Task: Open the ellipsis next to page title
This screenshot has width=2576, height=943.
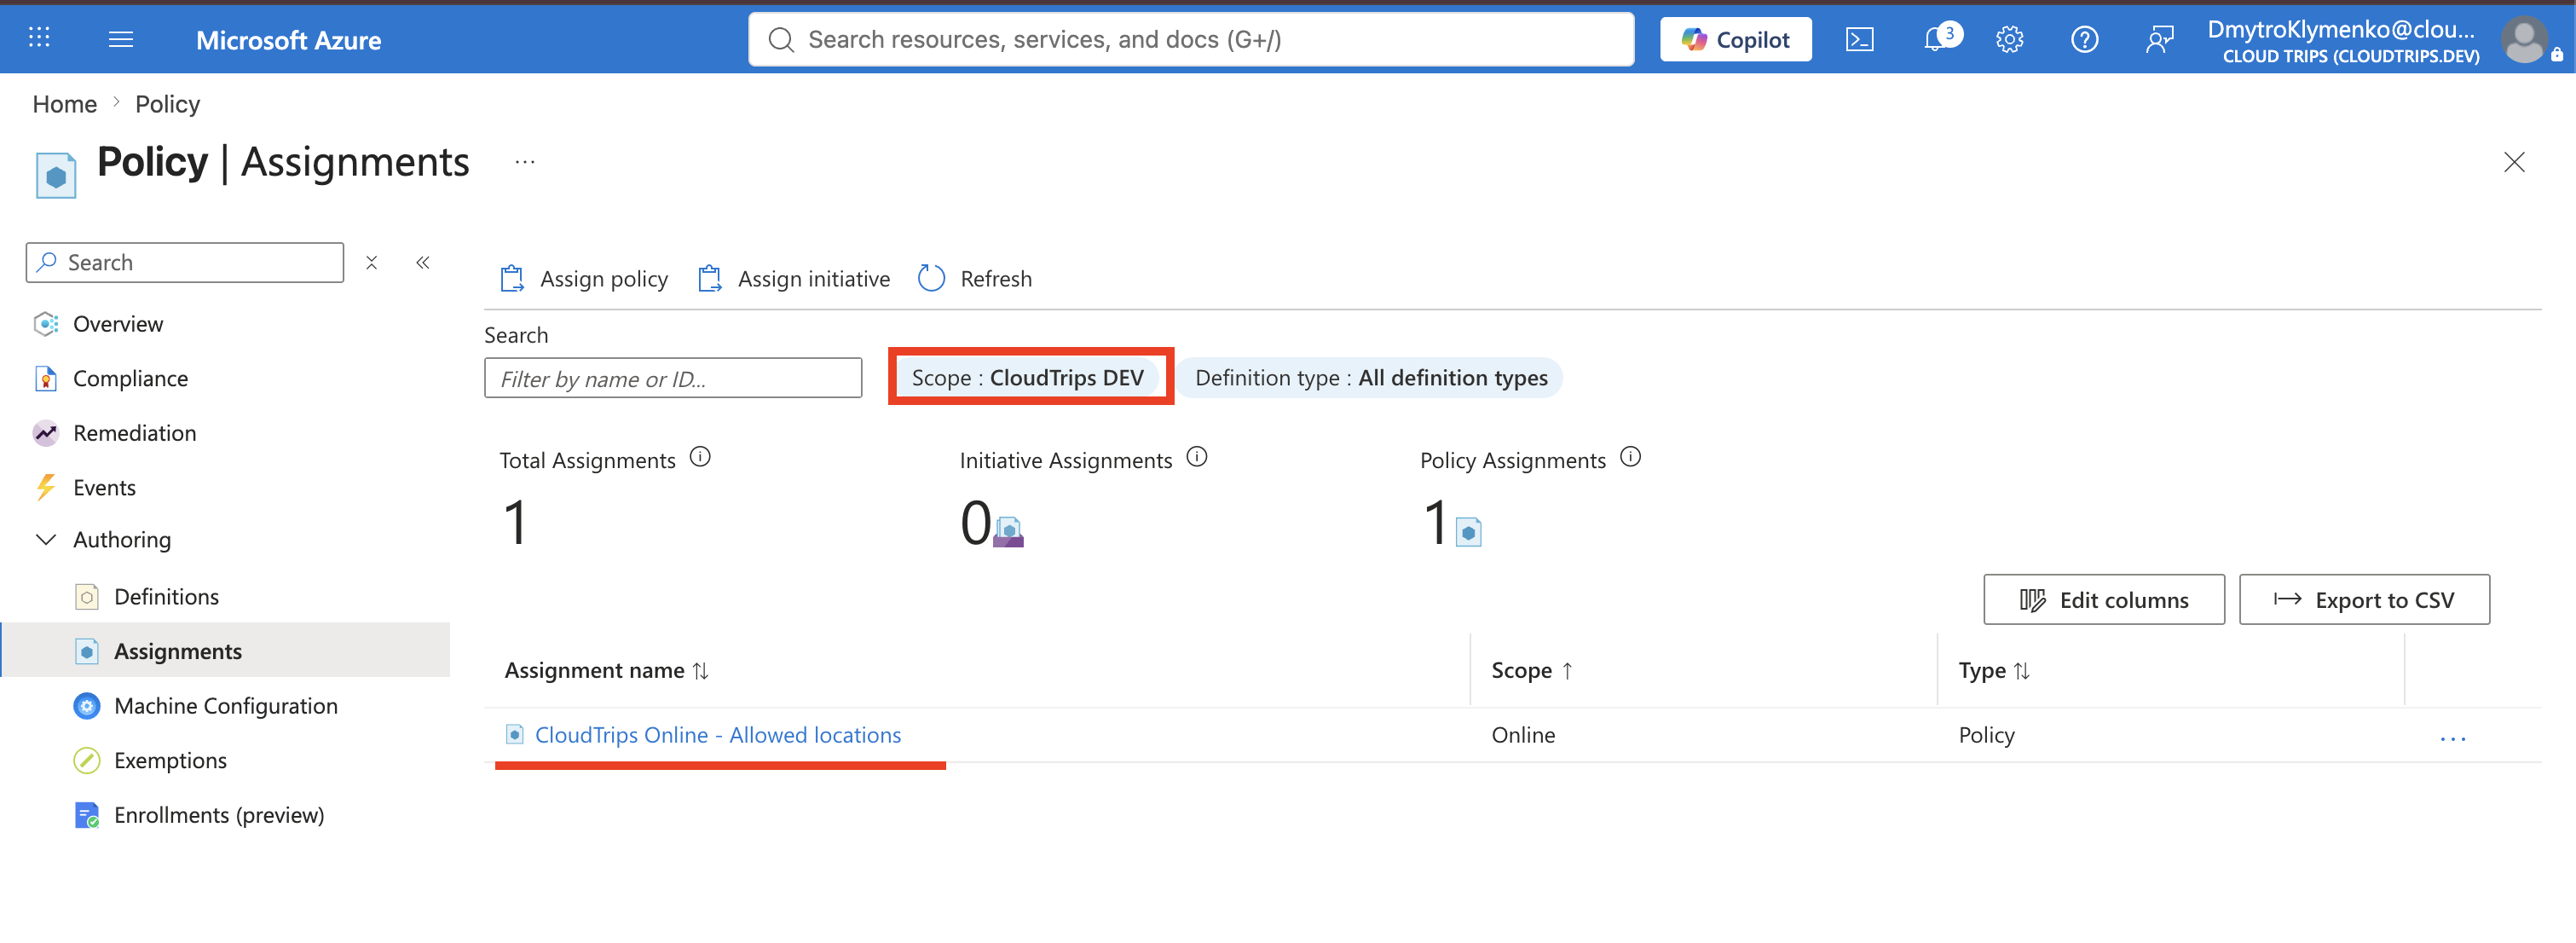Action: 525,162
